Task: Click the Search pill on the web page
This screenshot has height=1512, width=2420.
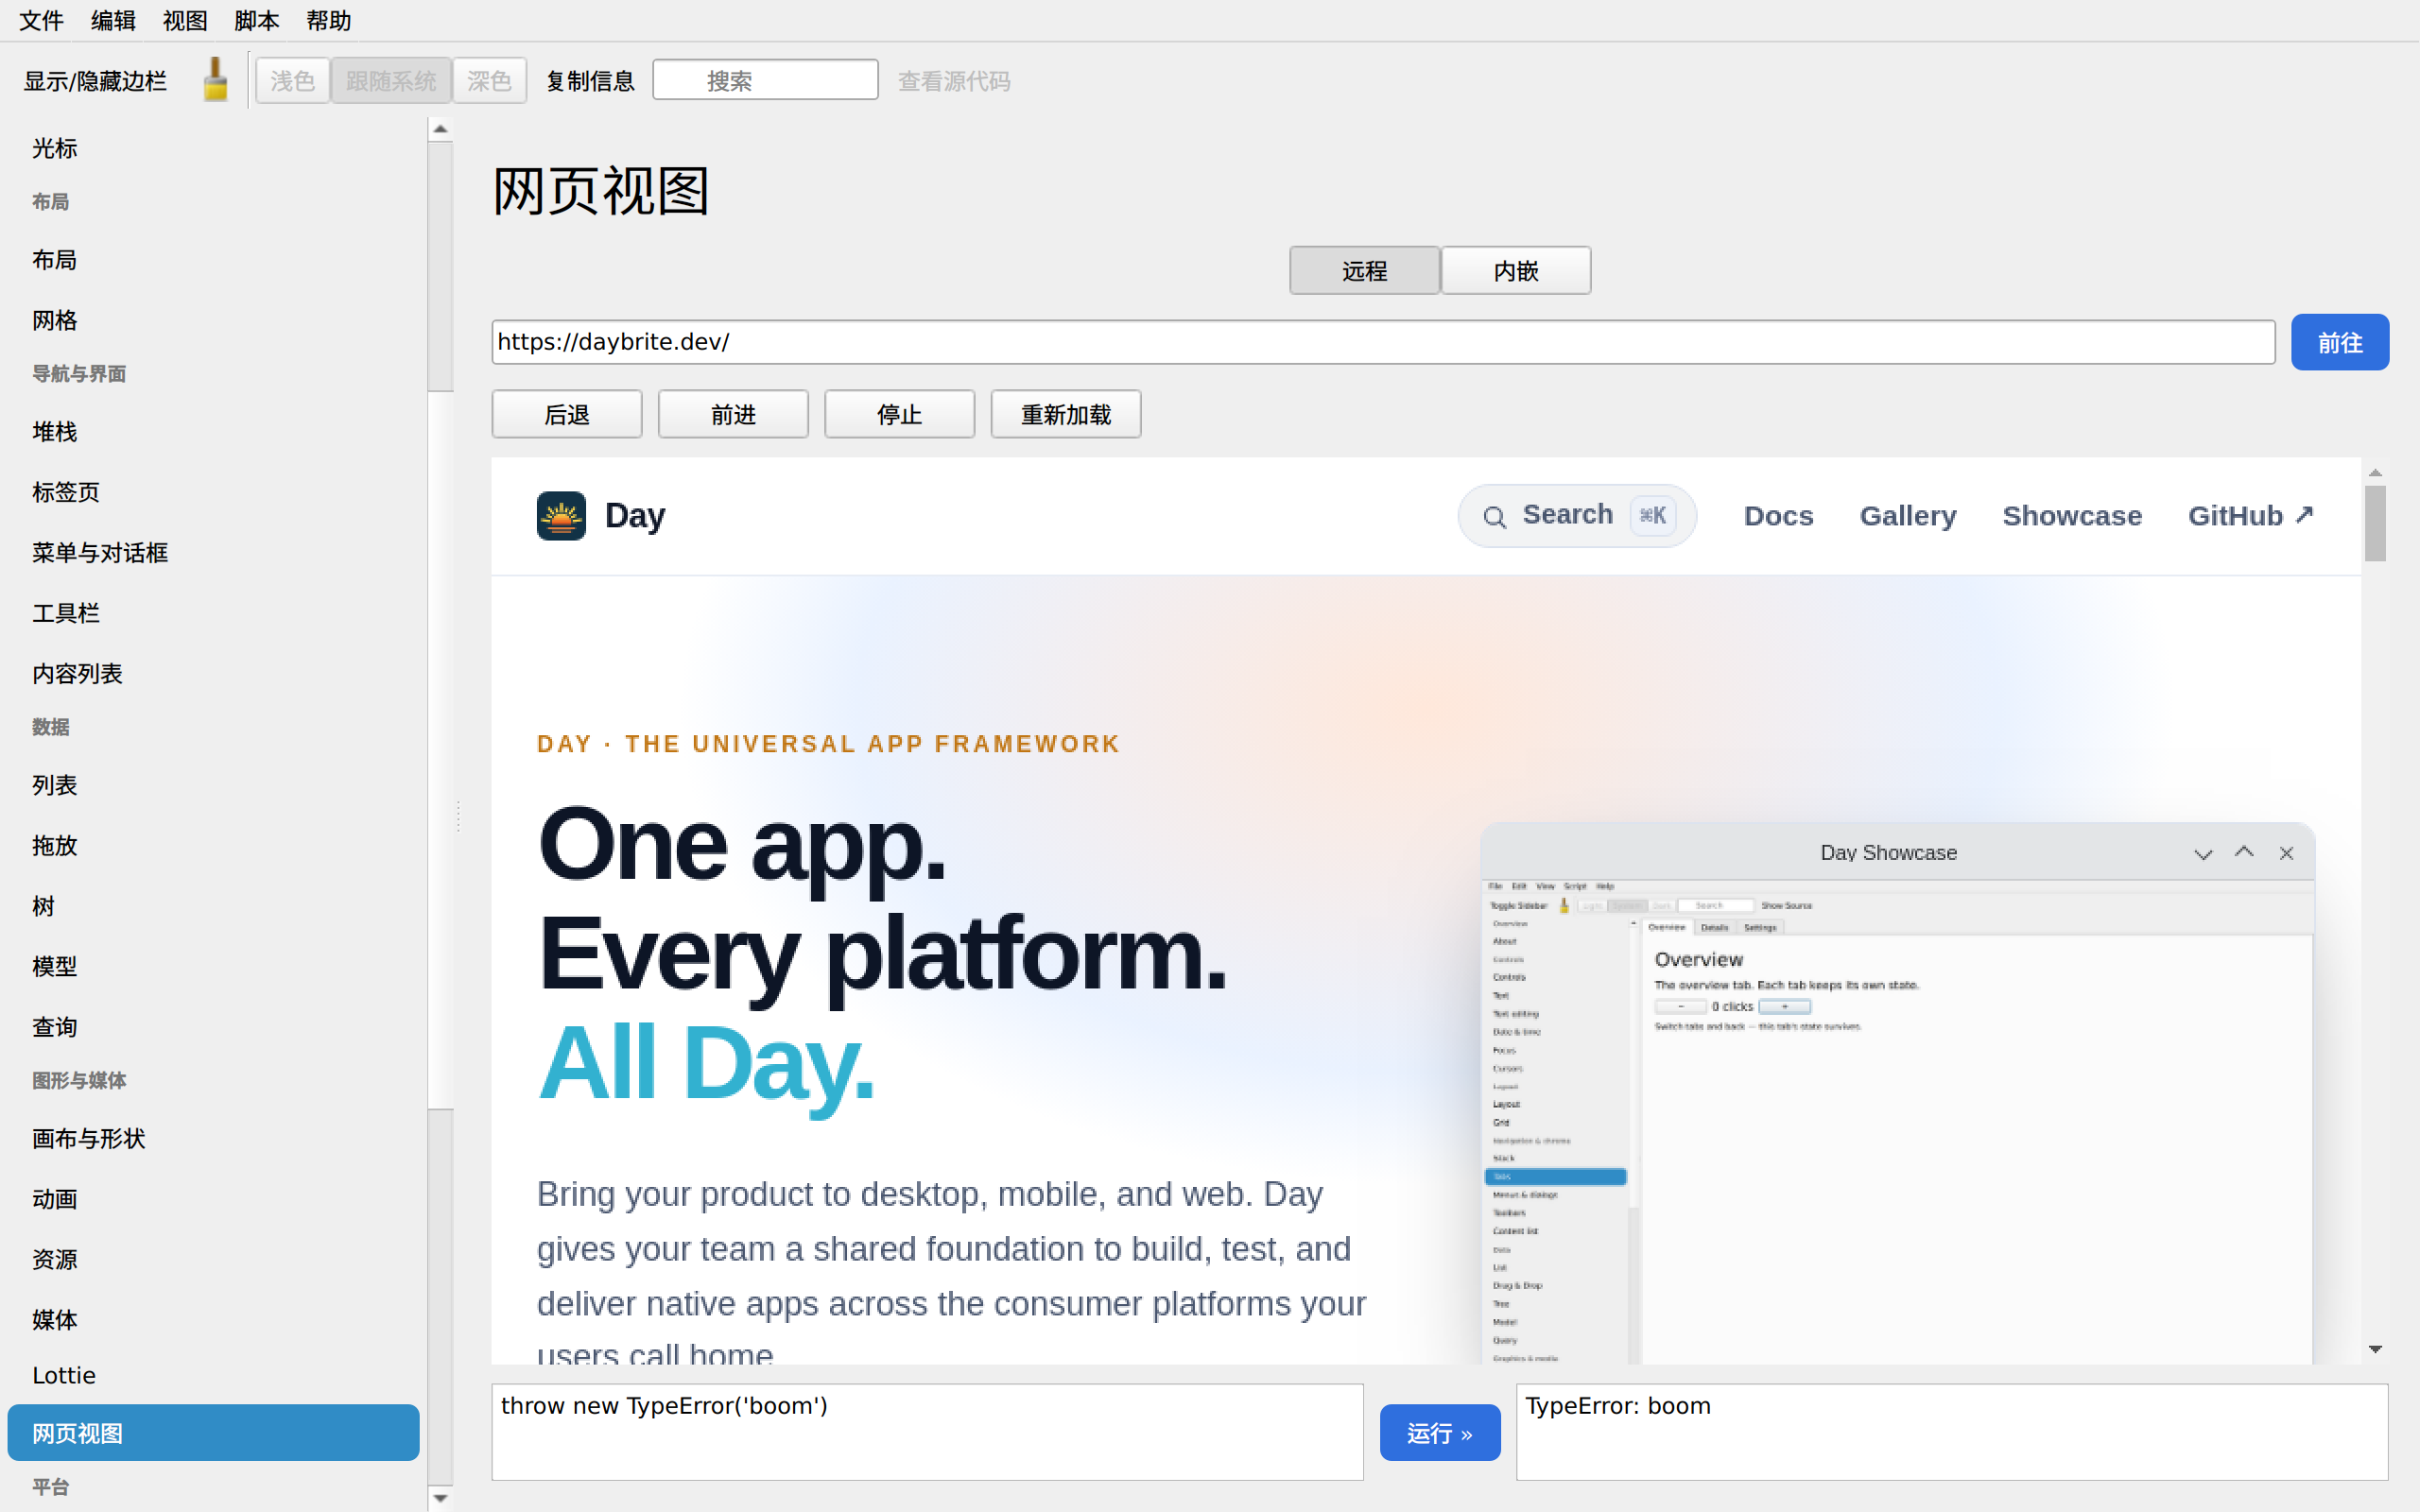Action: click(x=1577, y=516)
